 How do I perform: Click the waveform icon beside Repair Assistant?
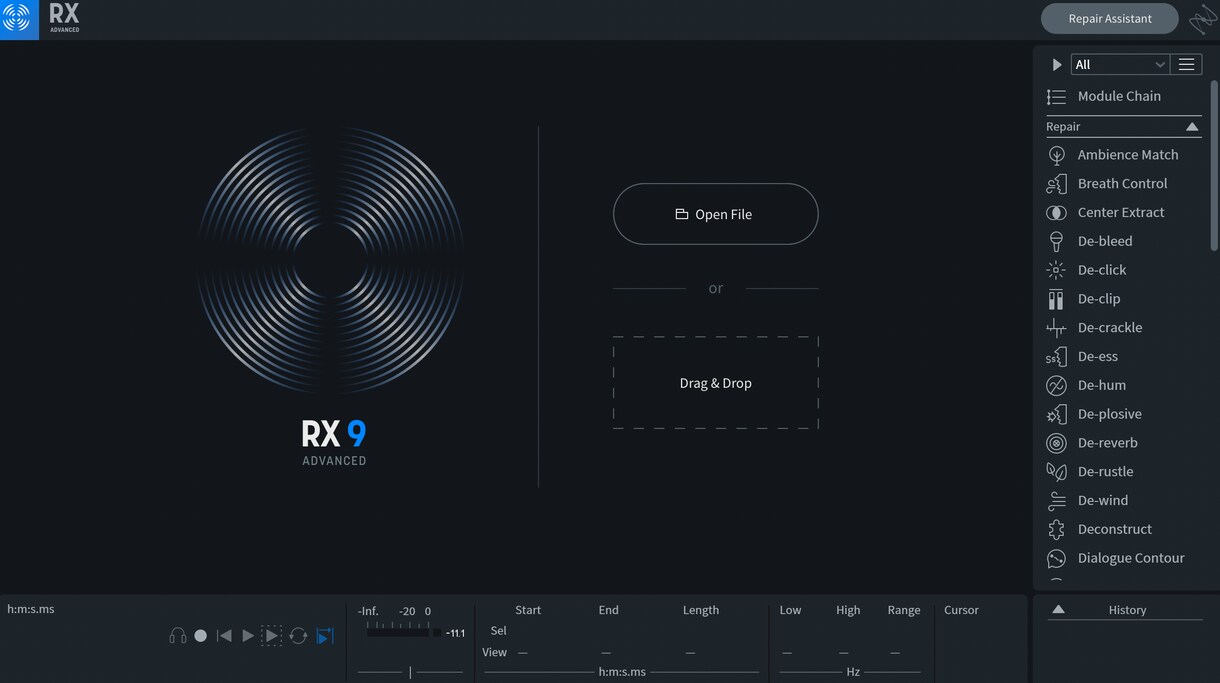(1203, 19)
